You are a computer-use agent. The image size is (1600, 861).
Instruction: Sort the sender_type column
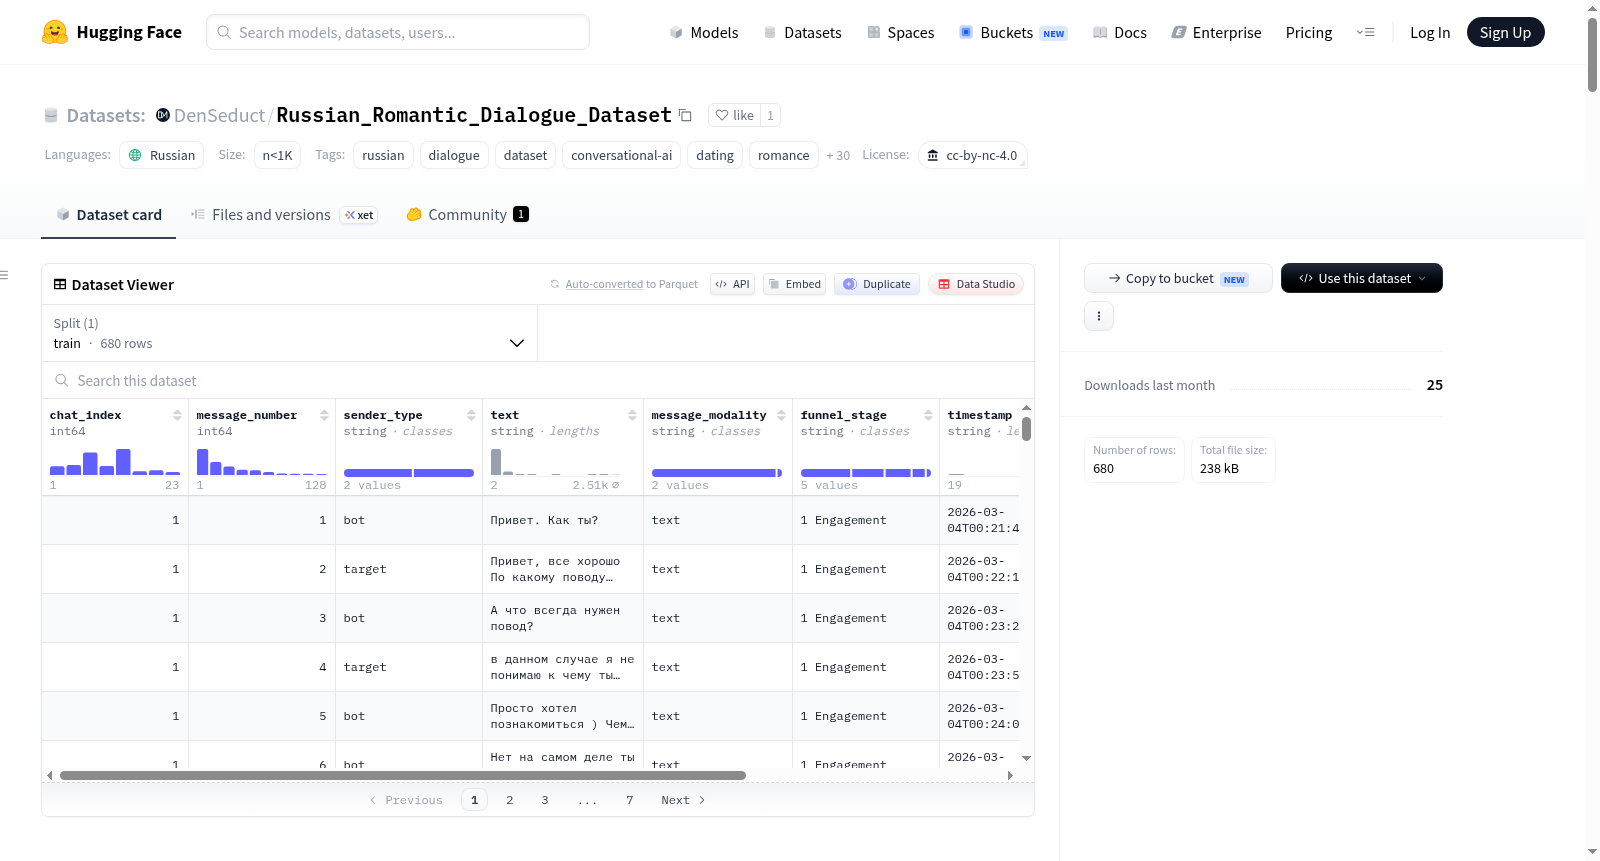(x=471, y=415)
